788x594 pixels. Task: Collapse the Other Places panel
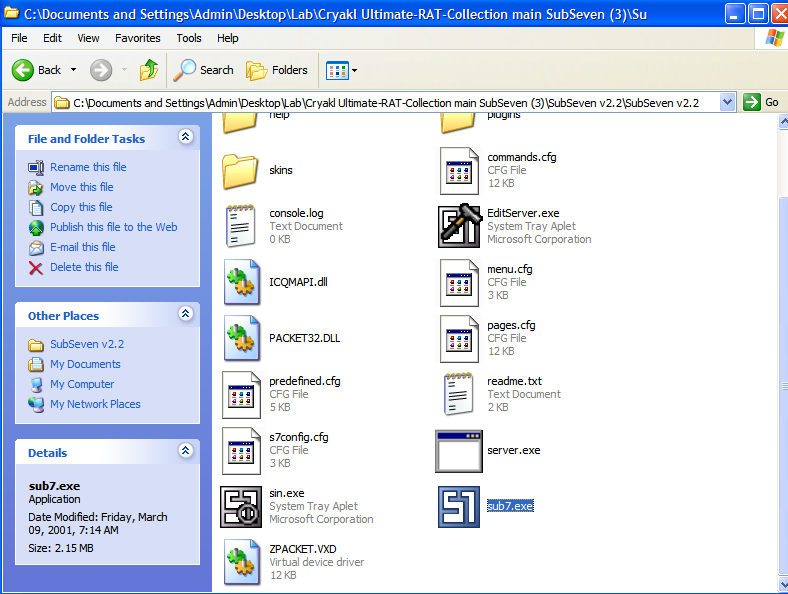(x=185, y=315)
